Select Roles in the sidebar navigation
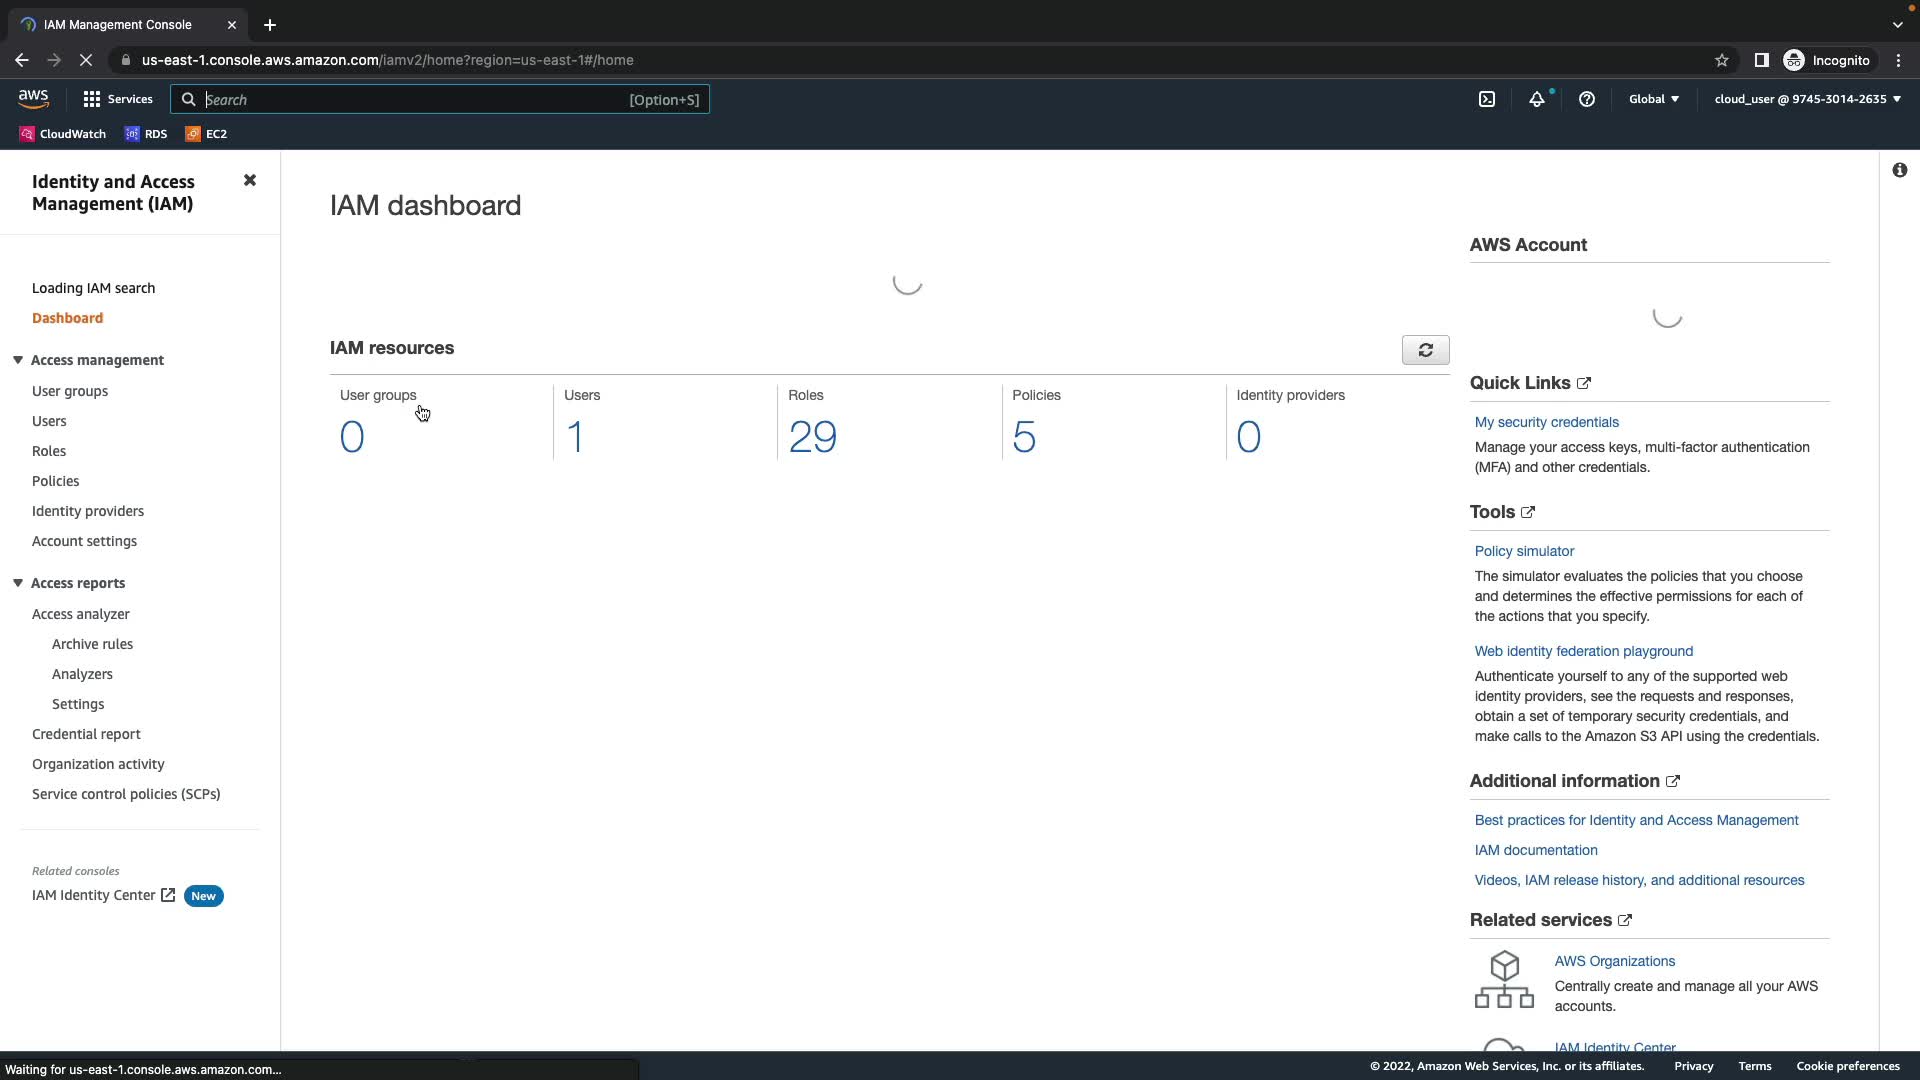 pyautogui.click(x=49, y=451)
